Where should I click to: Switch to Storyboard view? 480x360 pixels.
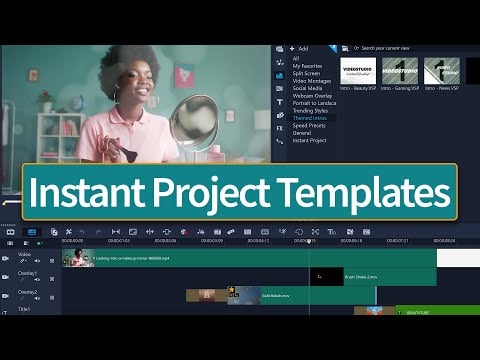coord(11,232)
